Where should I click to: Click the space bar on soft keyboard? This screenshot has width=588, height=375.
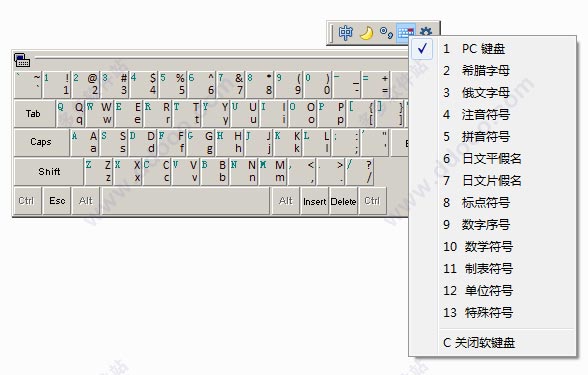tap(185, 201)
